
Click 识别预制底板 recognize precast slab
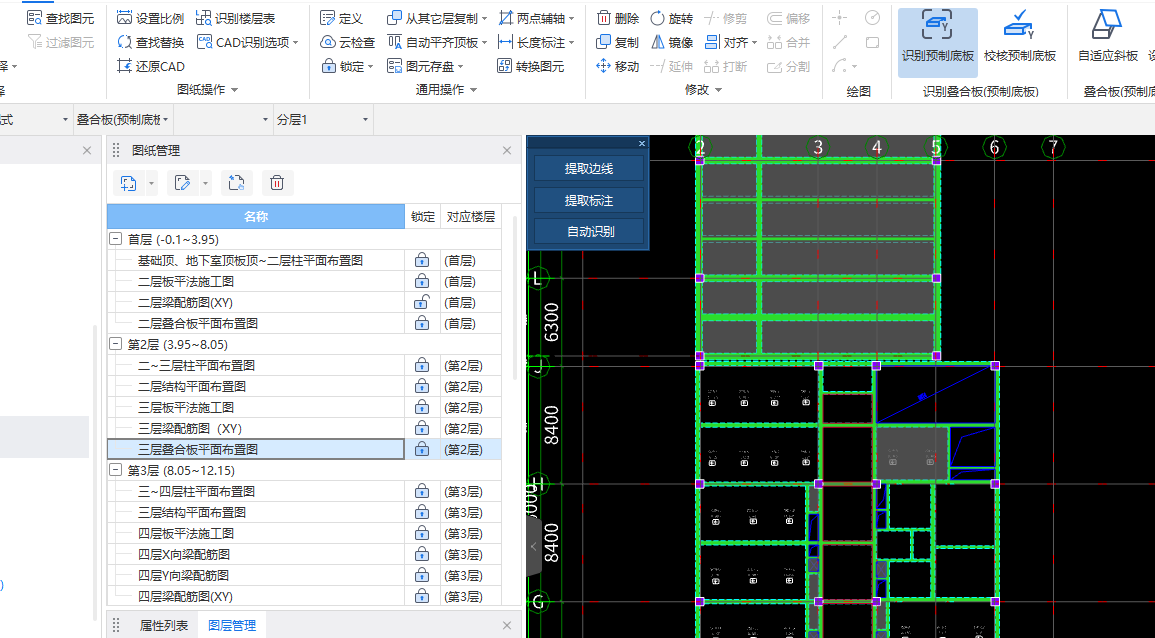coord(938,42)
